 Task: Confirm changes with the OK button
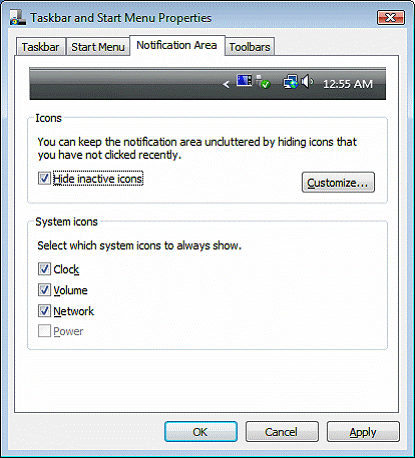[201, 432]
